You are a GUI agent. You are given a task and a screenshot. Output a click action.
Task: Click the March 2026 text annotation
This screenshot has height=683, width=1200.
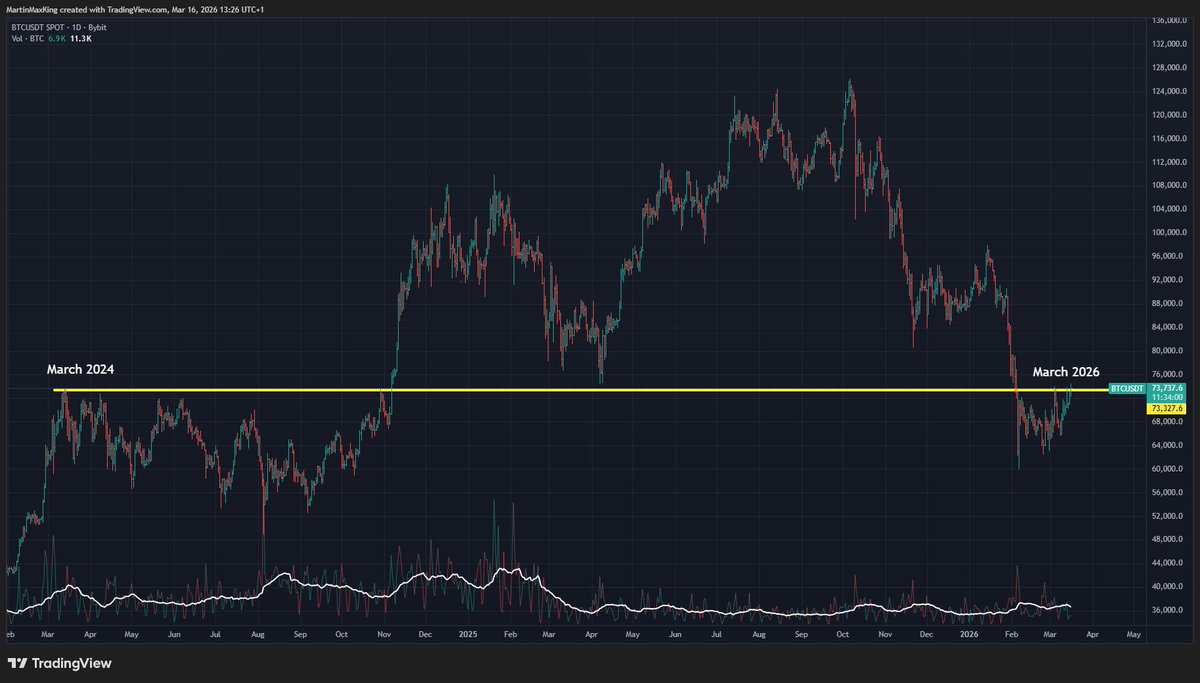tap(1066, 372)
